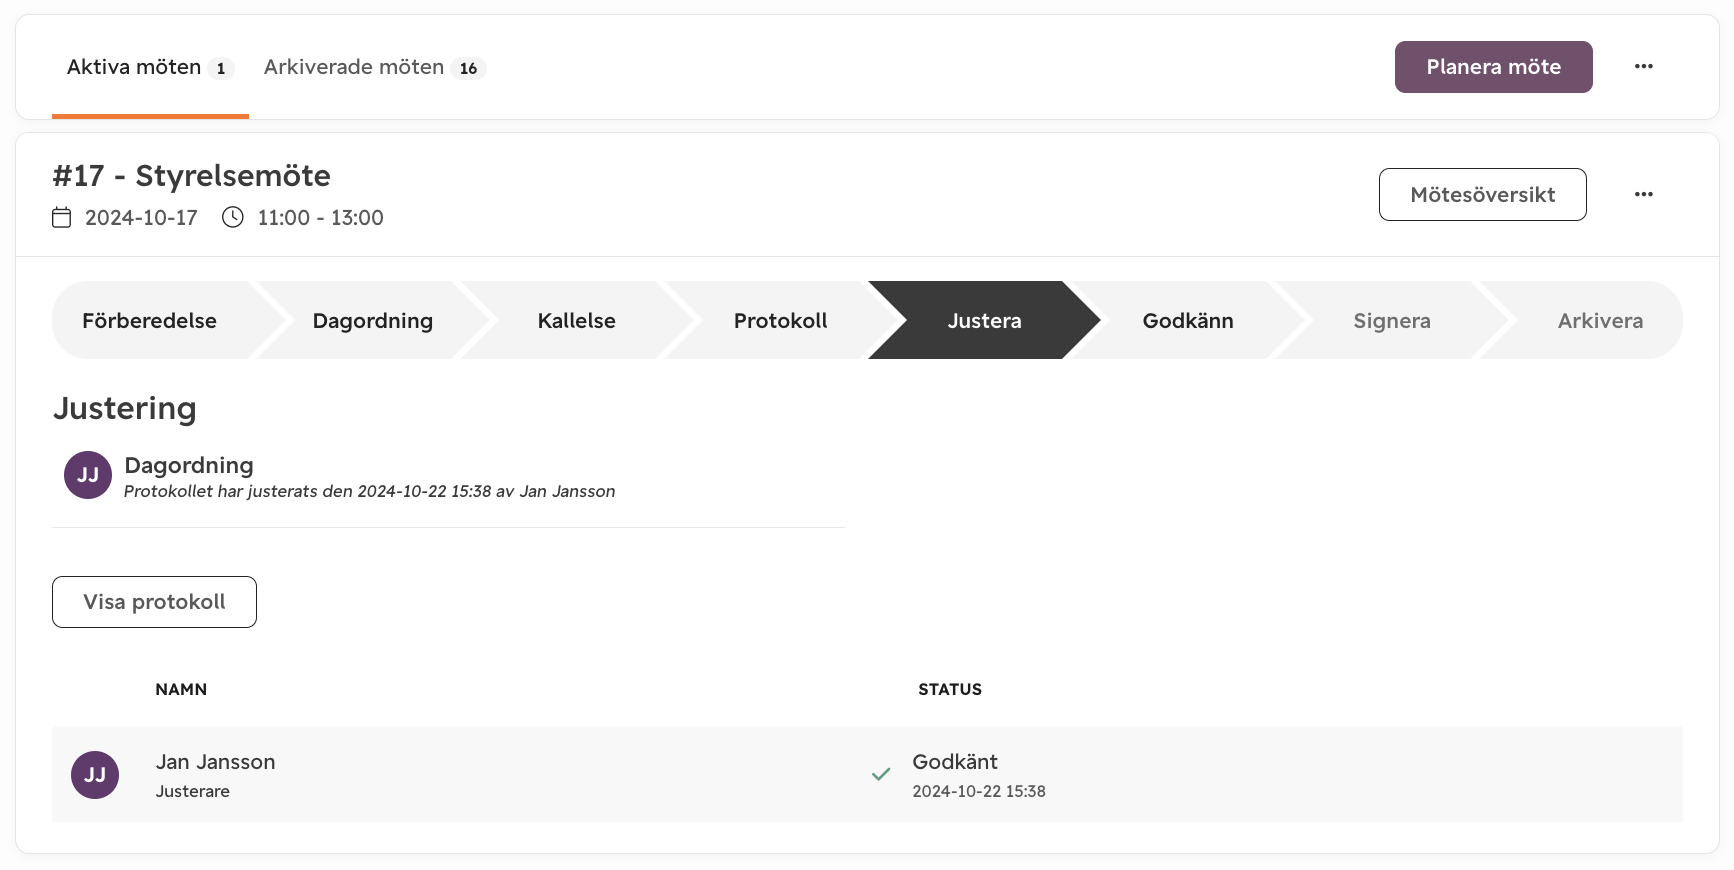Click the green Godkänt checkmark icon
This screenshot has width=1734, height=870.
[881, 774]
